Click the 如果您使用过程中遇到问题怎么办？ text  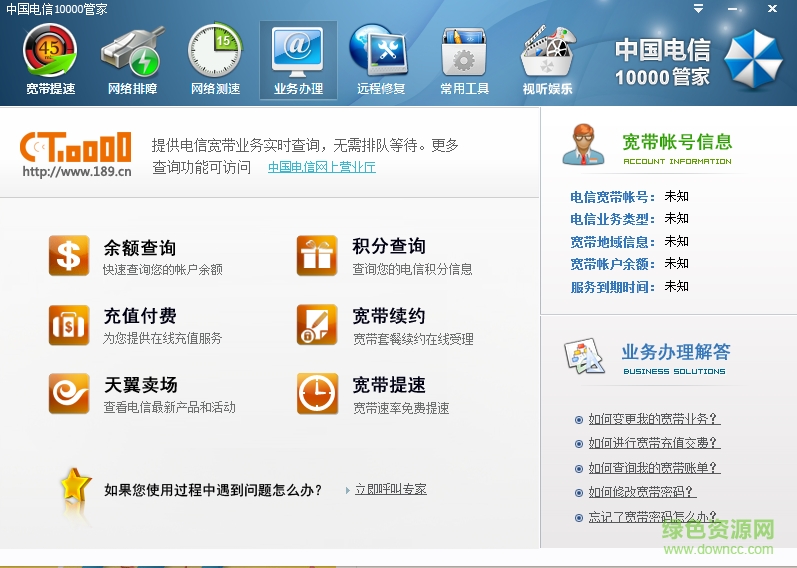(x=213, y=490)
